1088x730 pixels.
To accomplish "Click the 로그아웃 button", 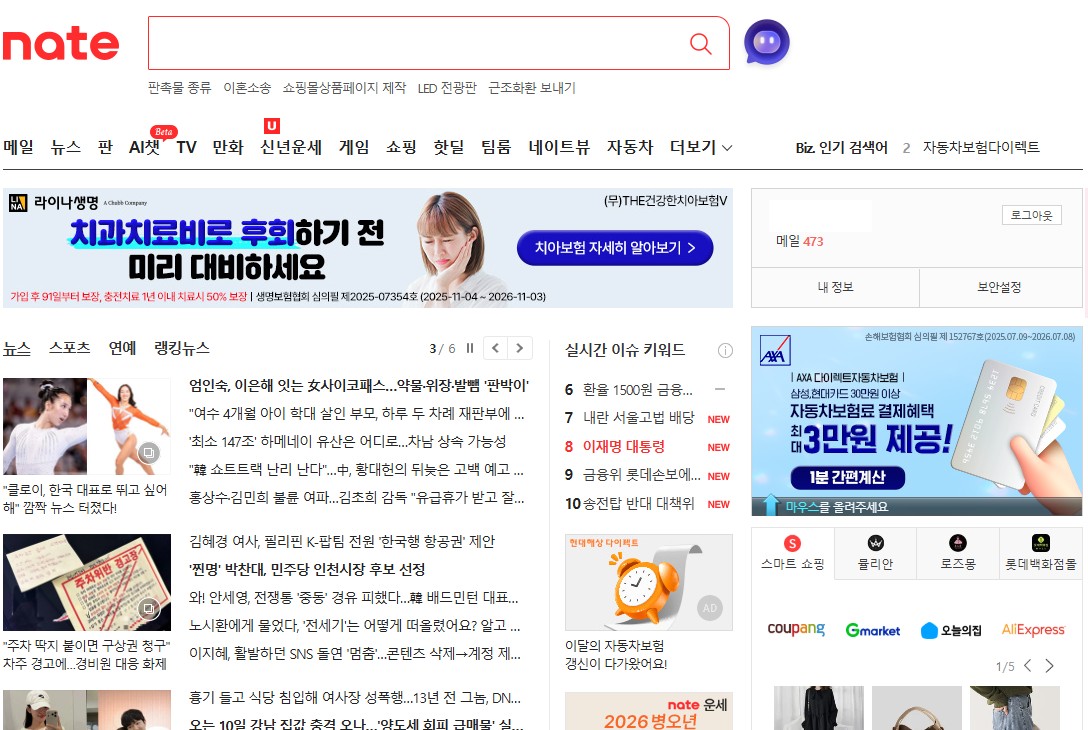I will click(x=1032, y=215).
